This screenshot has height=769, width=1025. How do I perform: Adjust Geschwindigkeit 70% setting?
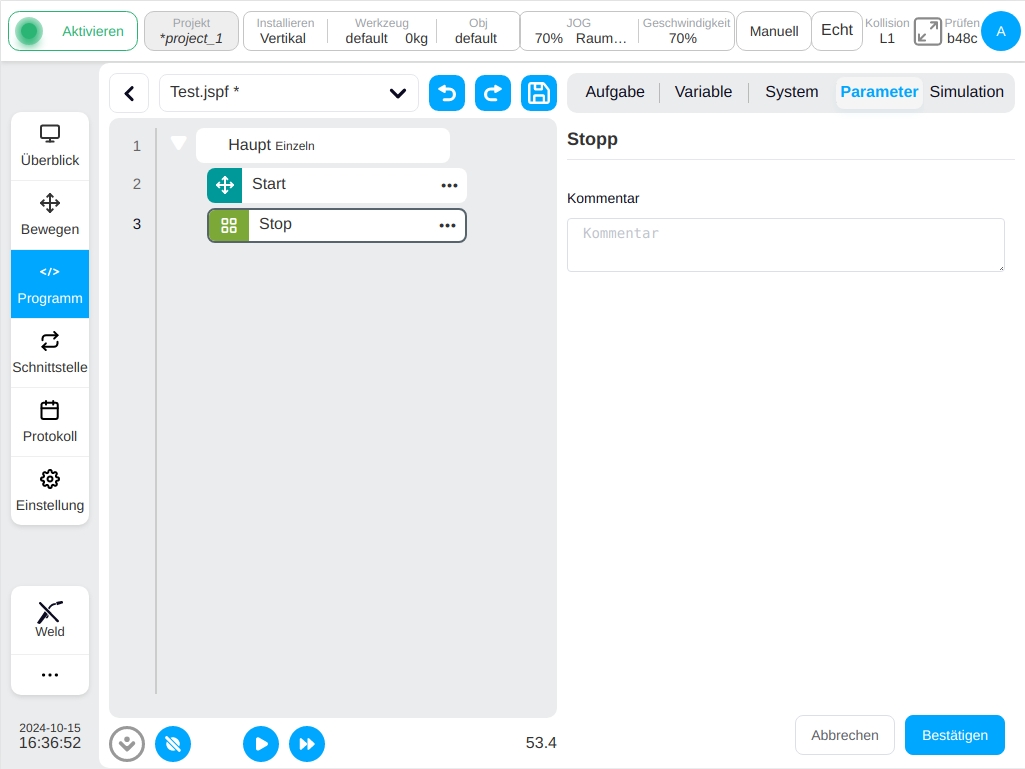point(686,31)
